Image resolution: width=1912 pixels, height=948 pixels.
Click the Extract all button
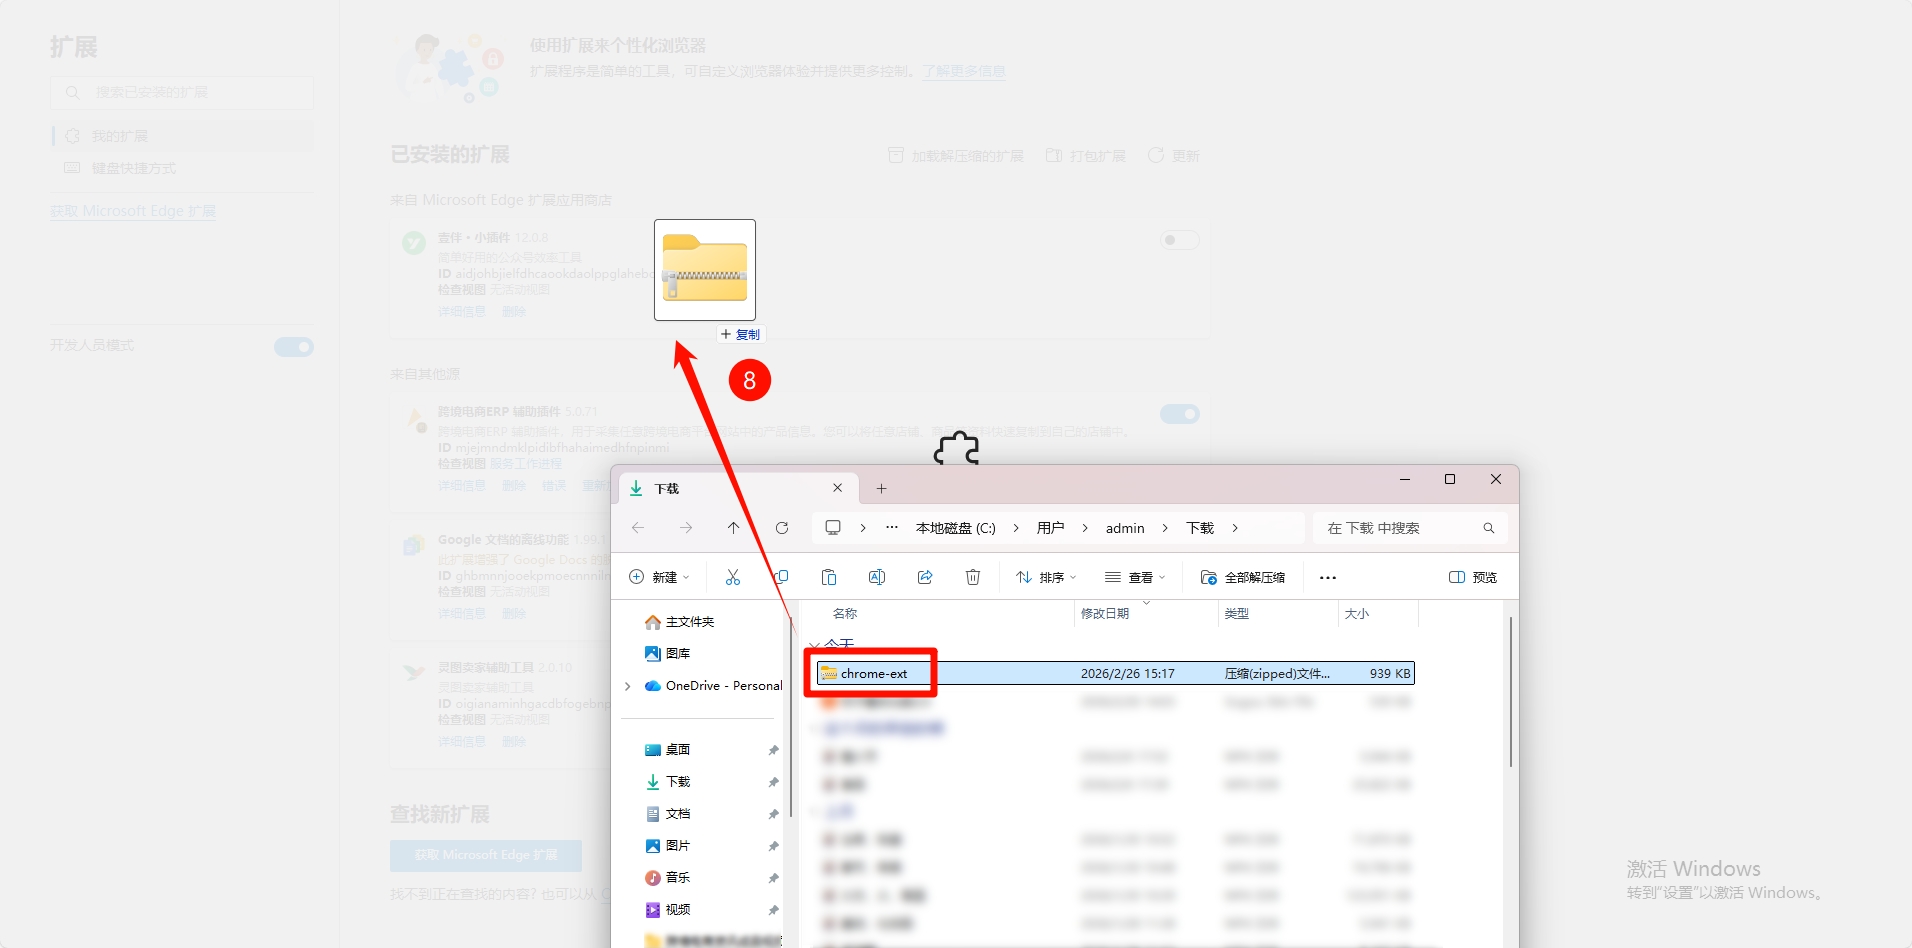pyautogui.click(x=1243, y=577)
